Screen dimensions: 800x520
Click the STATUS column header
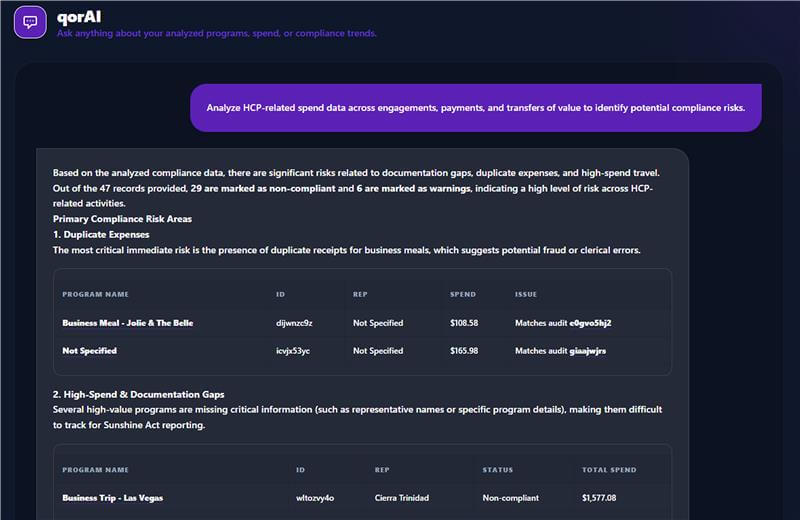click(497, 469)
